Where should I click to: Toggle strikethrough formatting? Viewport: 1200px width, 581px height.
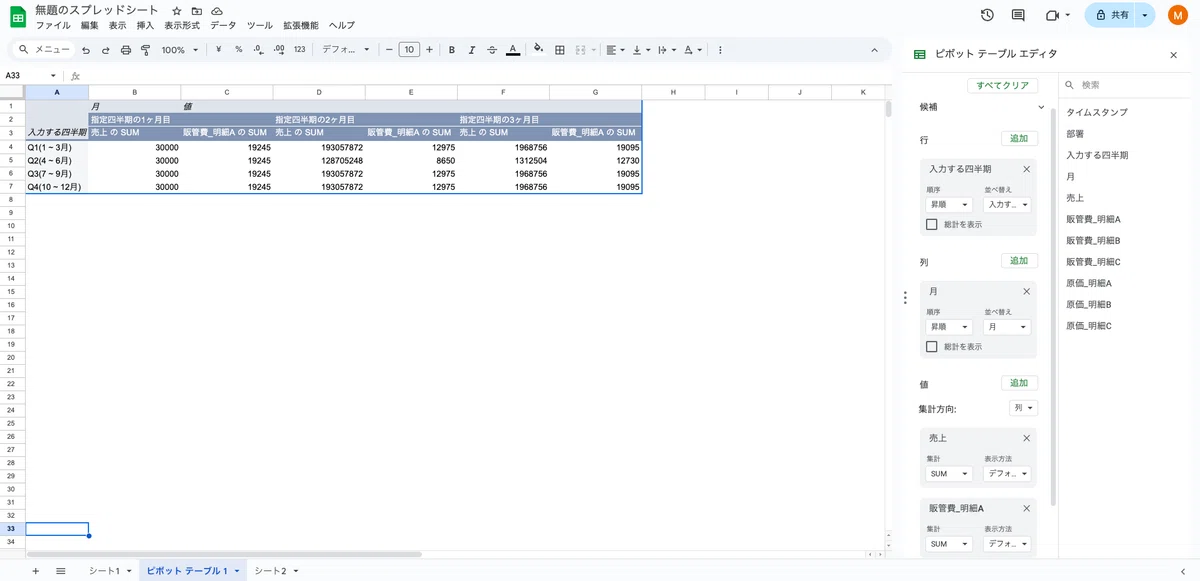pos(492,49)
